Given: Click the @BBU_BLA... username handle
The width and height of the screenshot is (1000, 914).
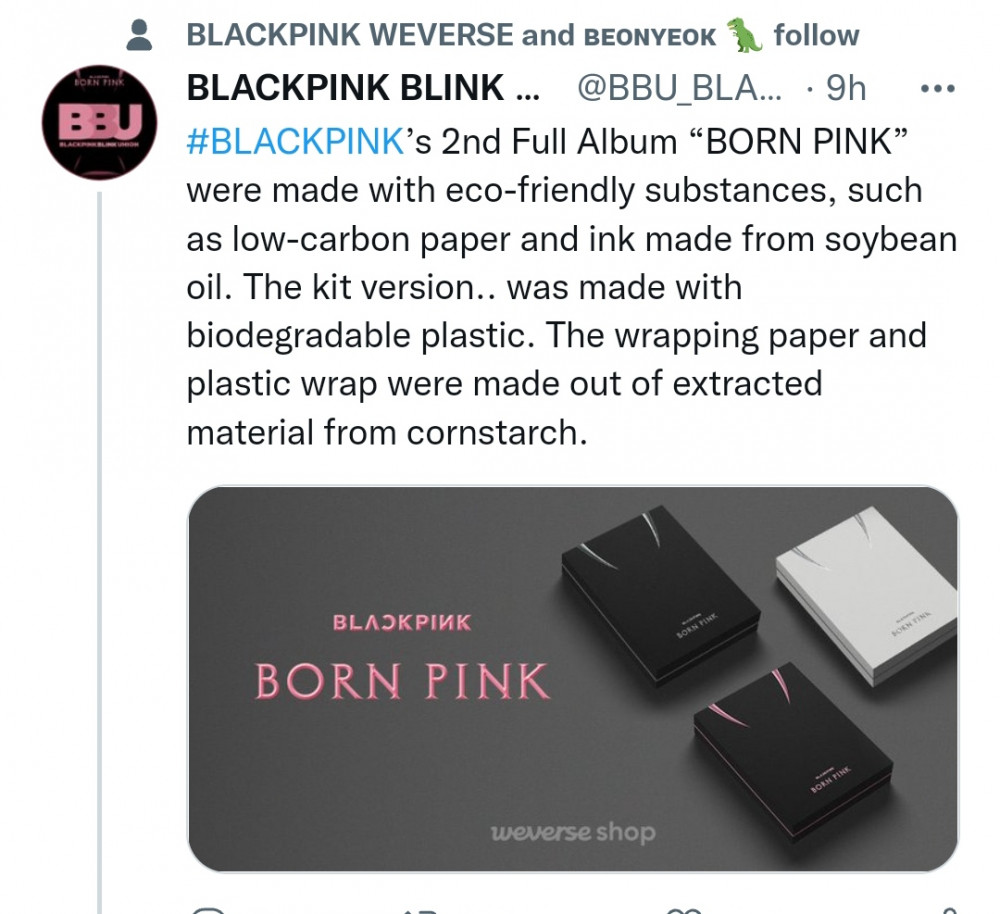Looking at the screenshot, I should click(x=680, y=89).
